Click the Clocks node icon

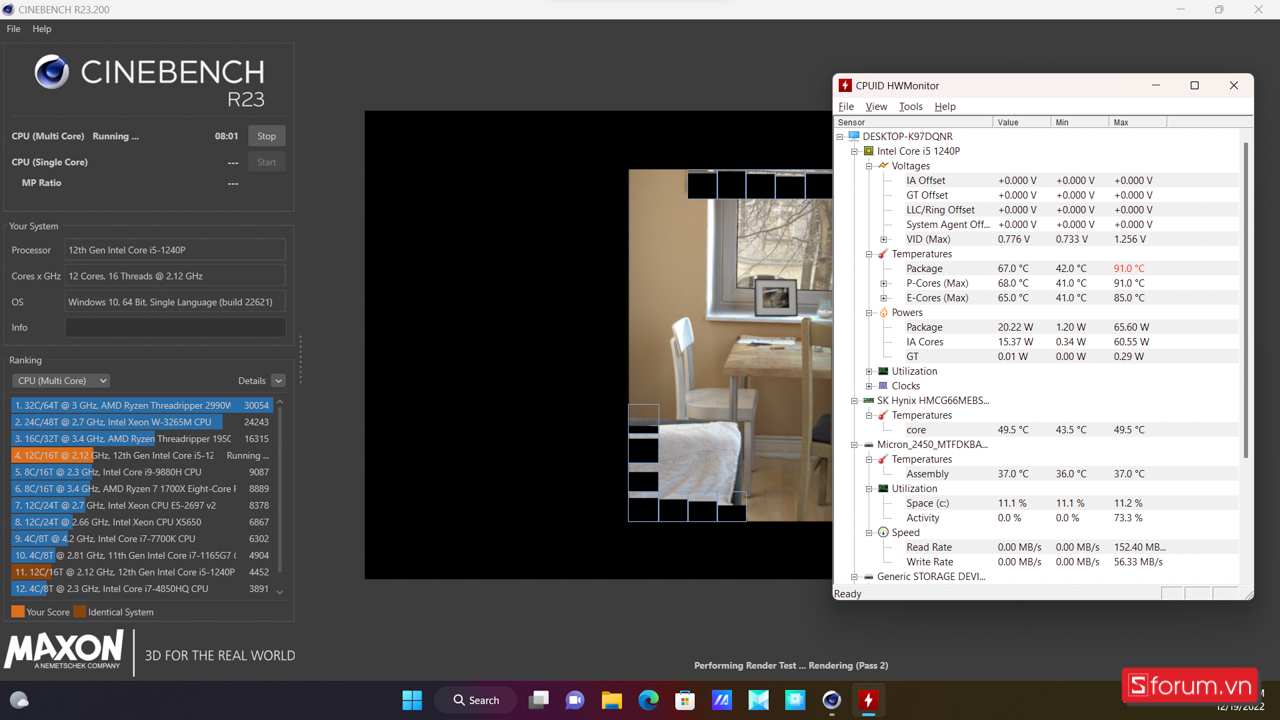click(x=883, y=386)
